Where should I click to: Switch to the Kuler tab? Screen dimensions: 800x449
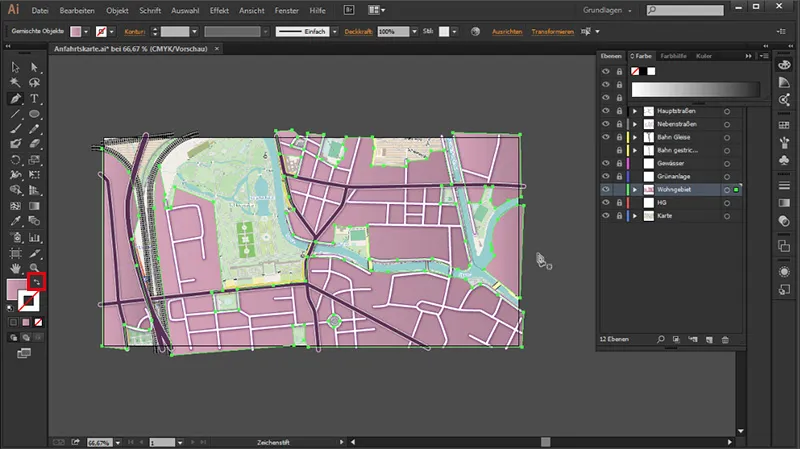[704, 56]
